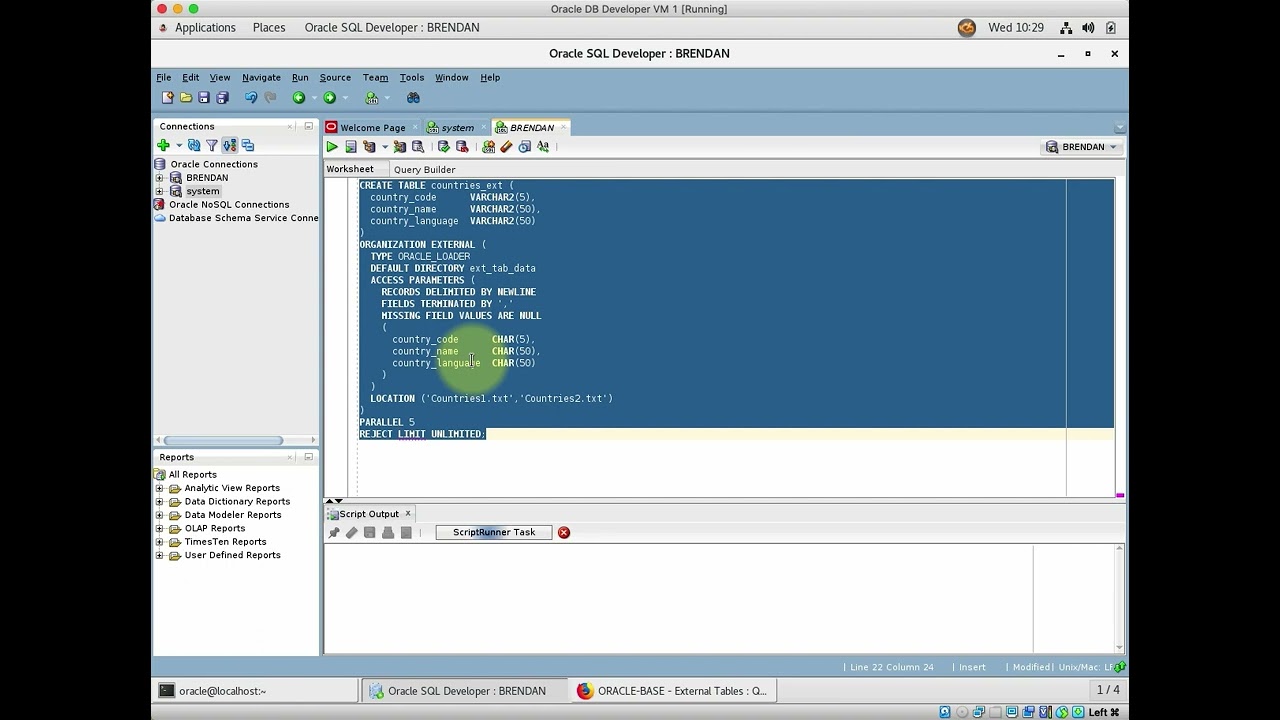Viewport: 1280px width, 720px height.
Task: Select Oracle NoSQL Connections tree item
Action: coord(229,205)
